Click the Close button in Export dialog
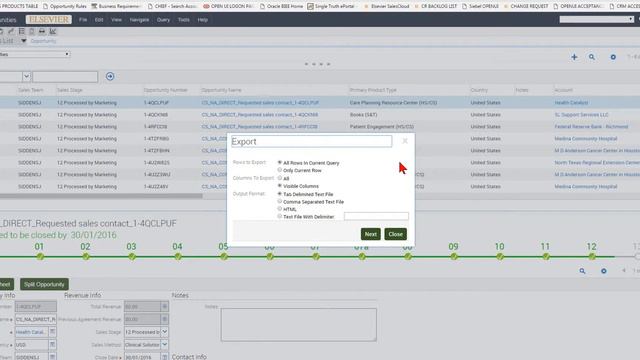This screenshot has width=640, height=360. coord(396,234)
